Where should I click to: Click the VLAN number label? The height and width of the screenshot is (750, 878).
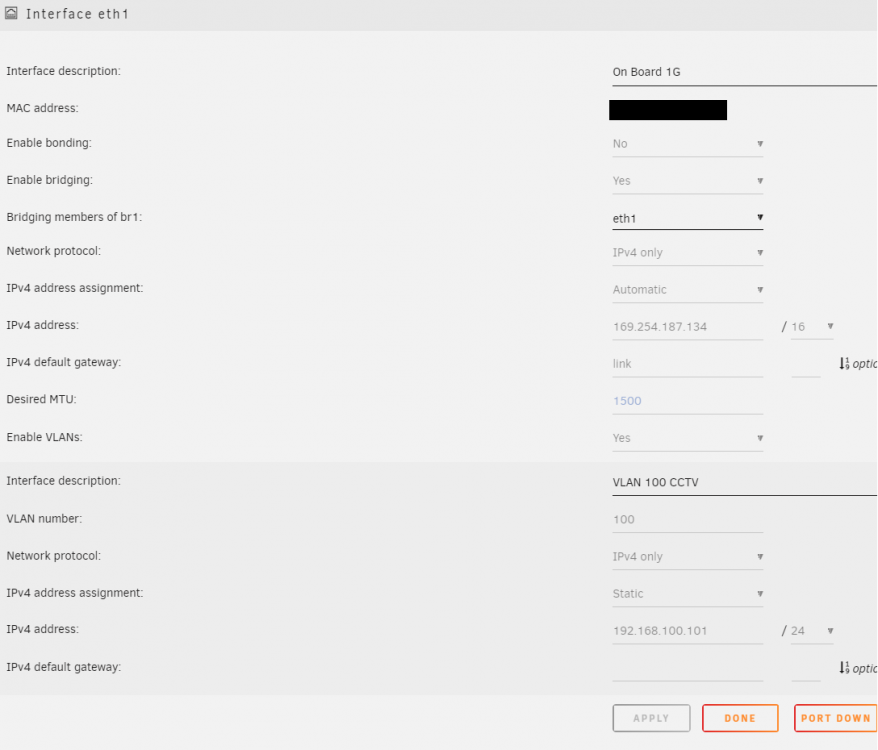44,519
